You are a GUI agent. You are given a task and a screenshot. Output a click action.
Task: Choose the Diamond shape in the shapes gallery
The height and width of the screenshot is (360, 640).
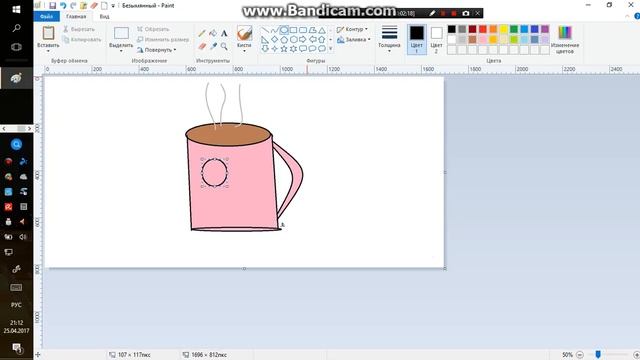(274, 40)
